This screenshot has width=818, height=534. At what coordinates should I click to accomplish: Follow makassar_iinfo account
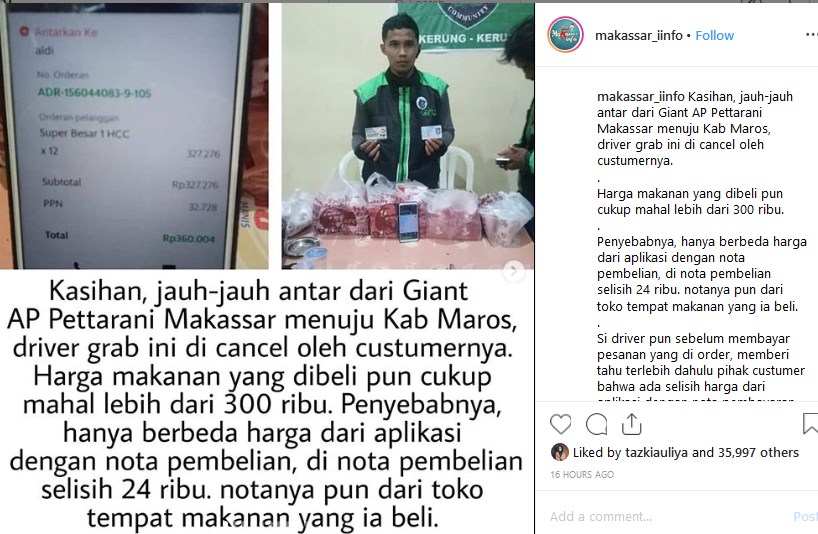point(714,35)
